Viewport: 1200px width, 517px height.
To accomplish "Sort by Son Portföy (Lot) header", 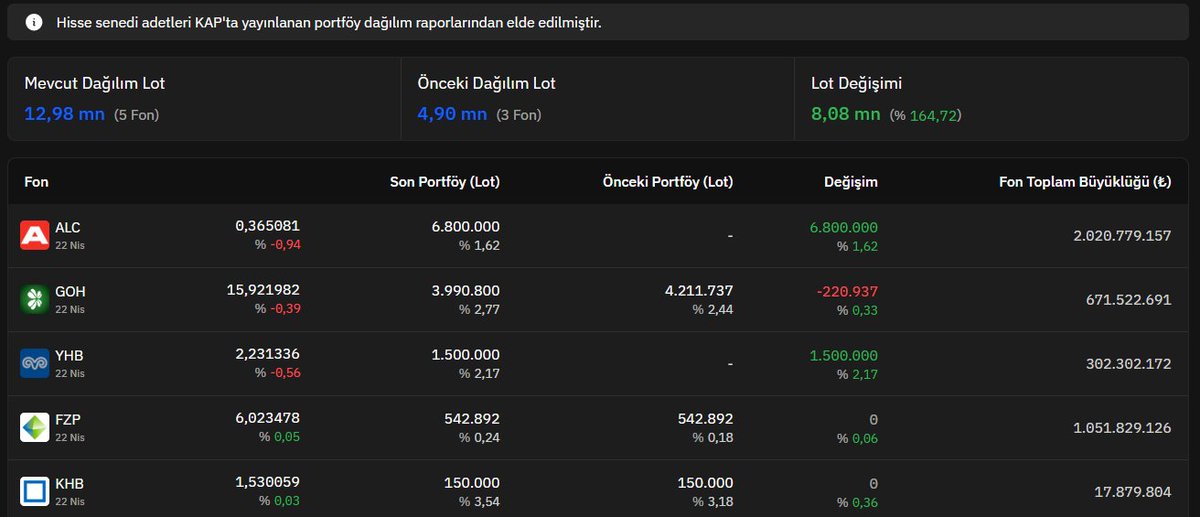I will tap(445, 182).
